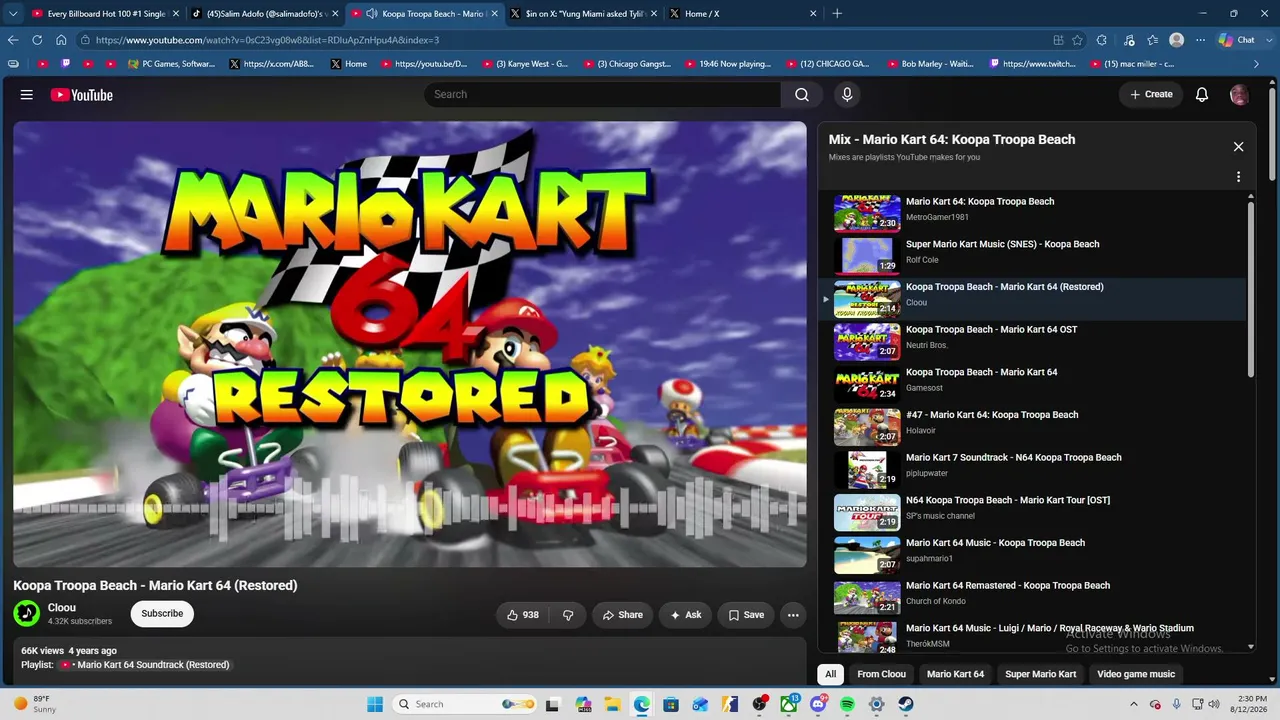Image resolution: width=1280 pixels, height=720 pixels.
Task: Open the Create menu
Action: (x=1151, y=94)
